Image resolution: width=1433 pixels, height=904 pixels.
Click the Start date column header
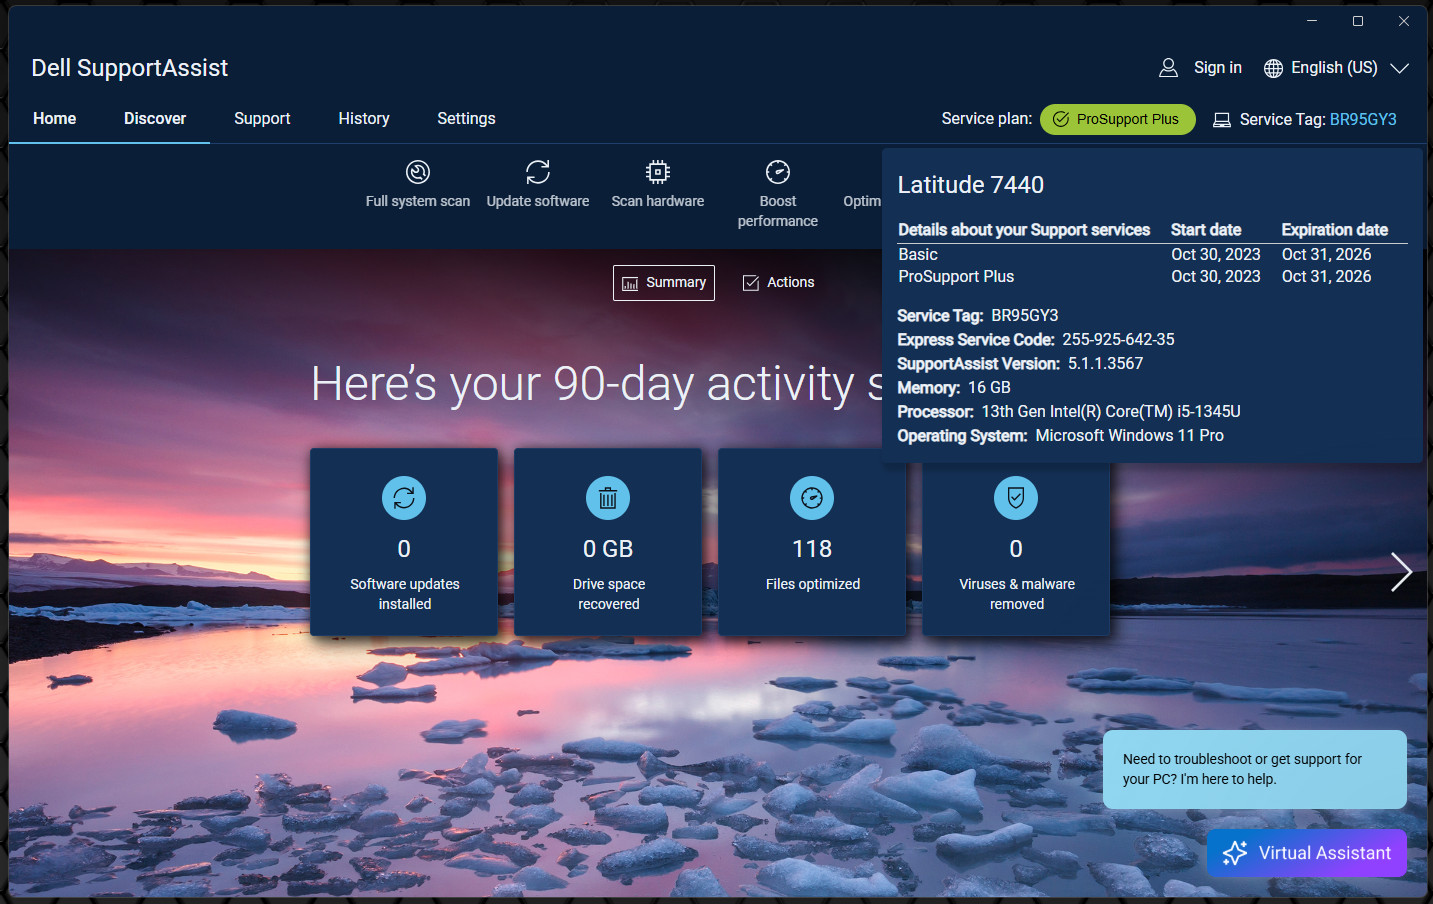pyautogui.click(x=1206, y=230)
